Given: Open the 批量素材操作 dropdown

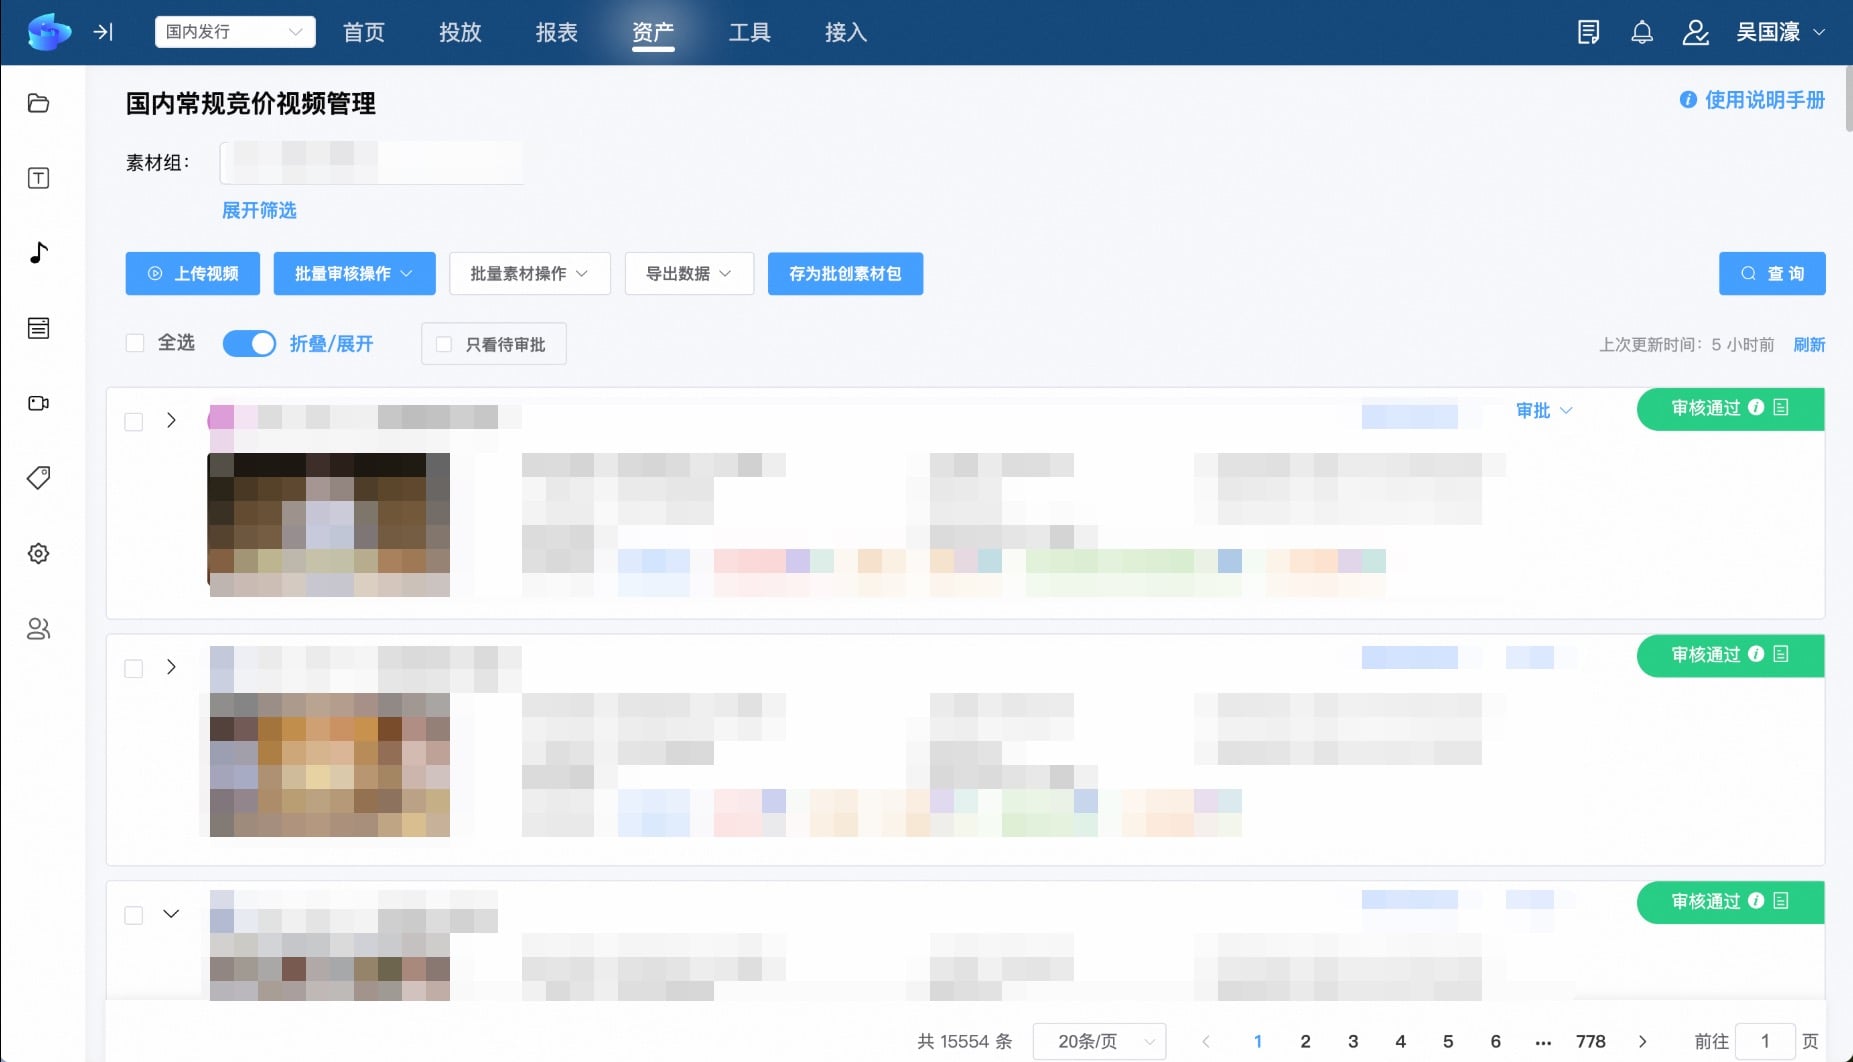Looking at the screenshot, I should coord(530,274).
